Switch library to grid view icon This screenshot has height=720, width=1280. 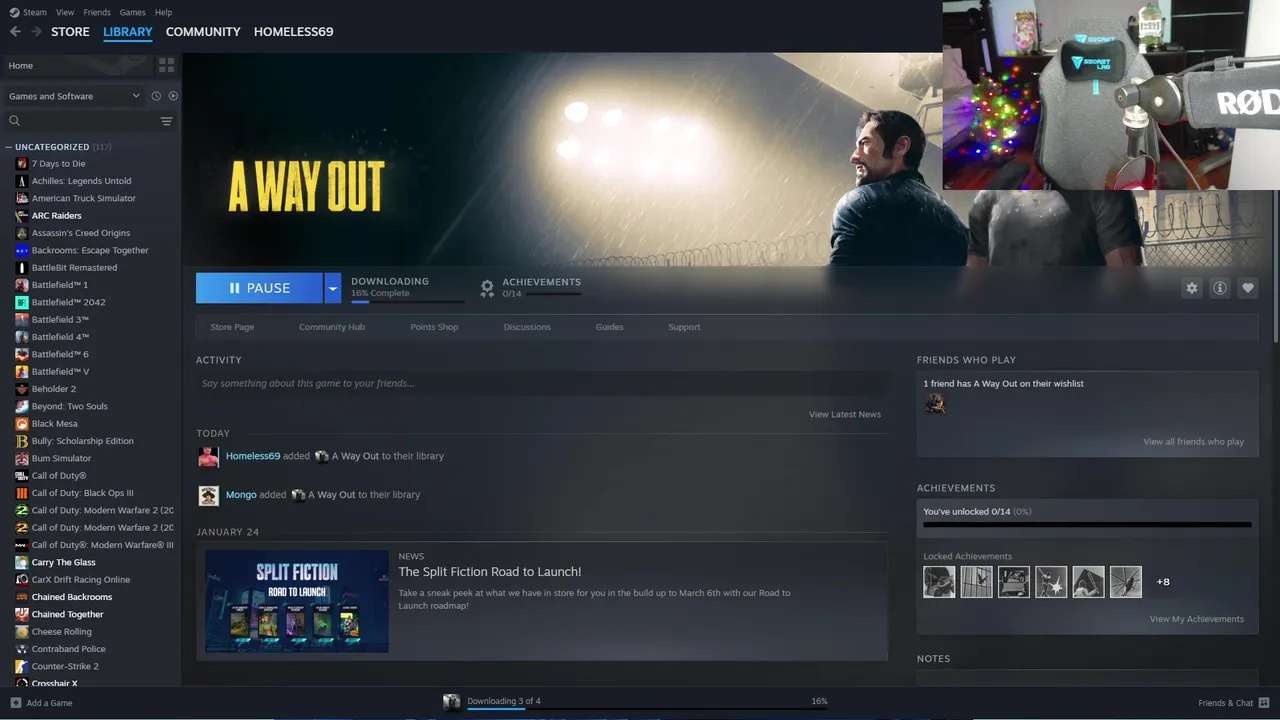[166, 65]
